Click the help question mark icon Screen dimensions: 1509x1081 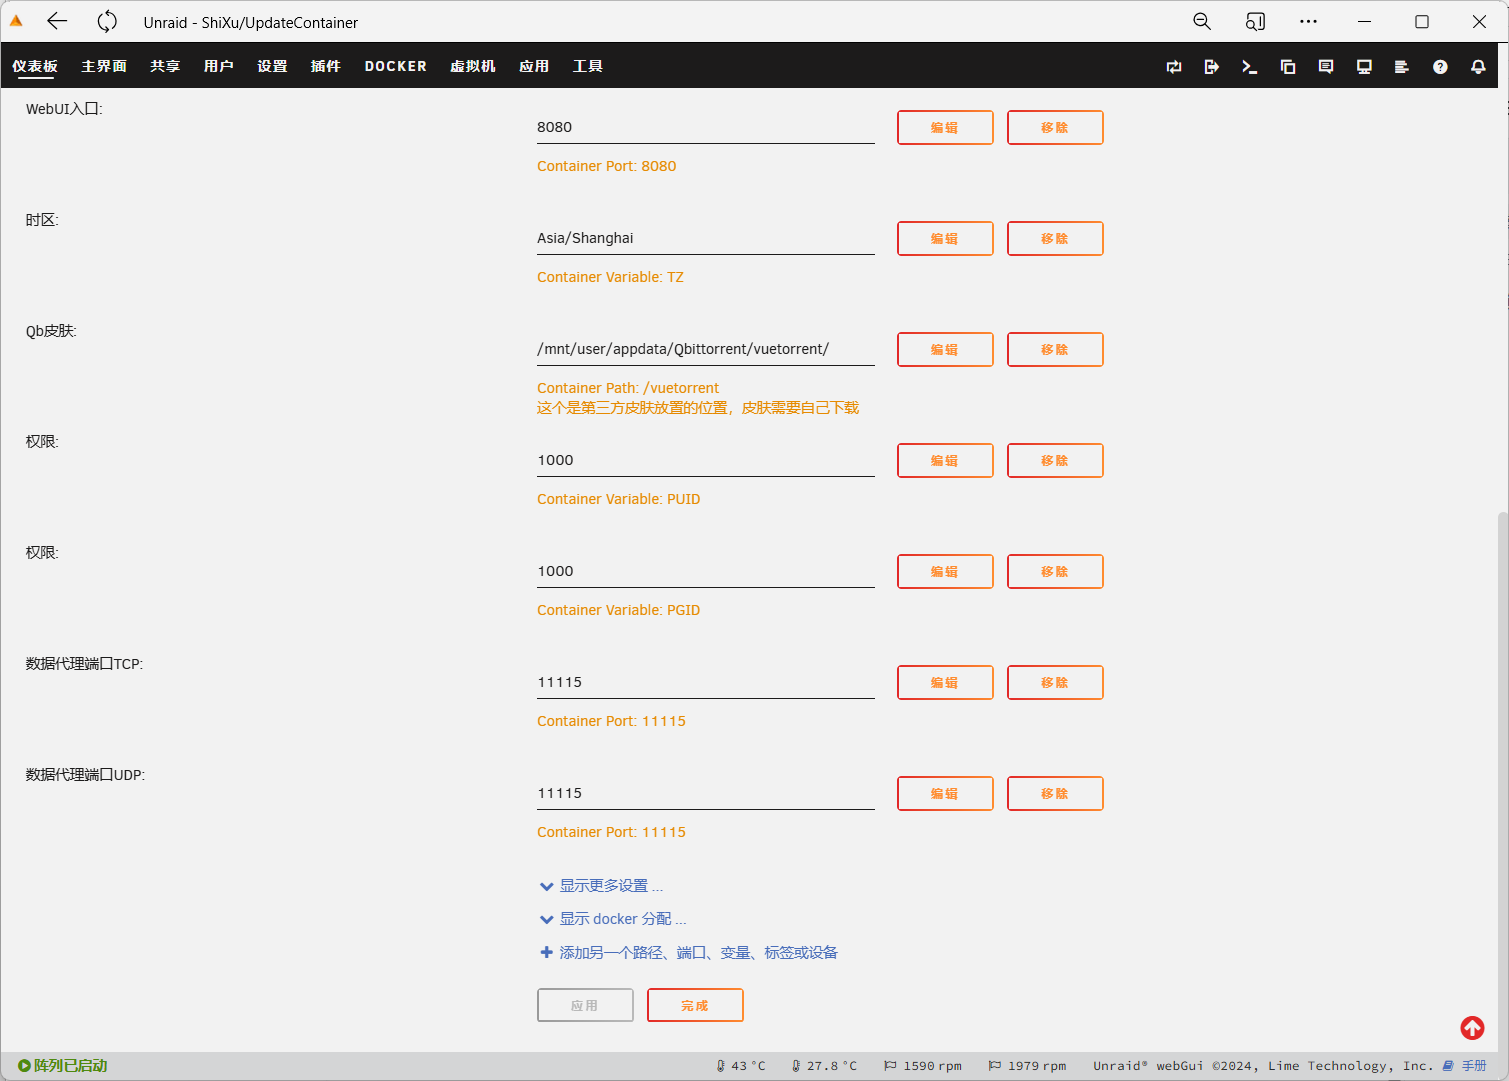coord(1440,67)
